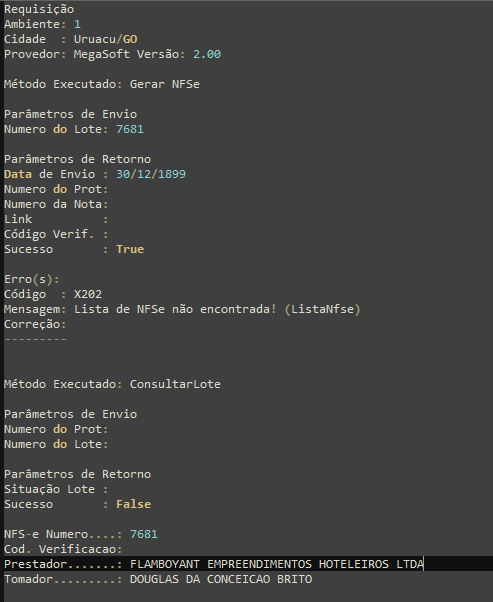Click the Sucesso False value
The height and width of the screenshot is (602, 493).
point(134,504)
